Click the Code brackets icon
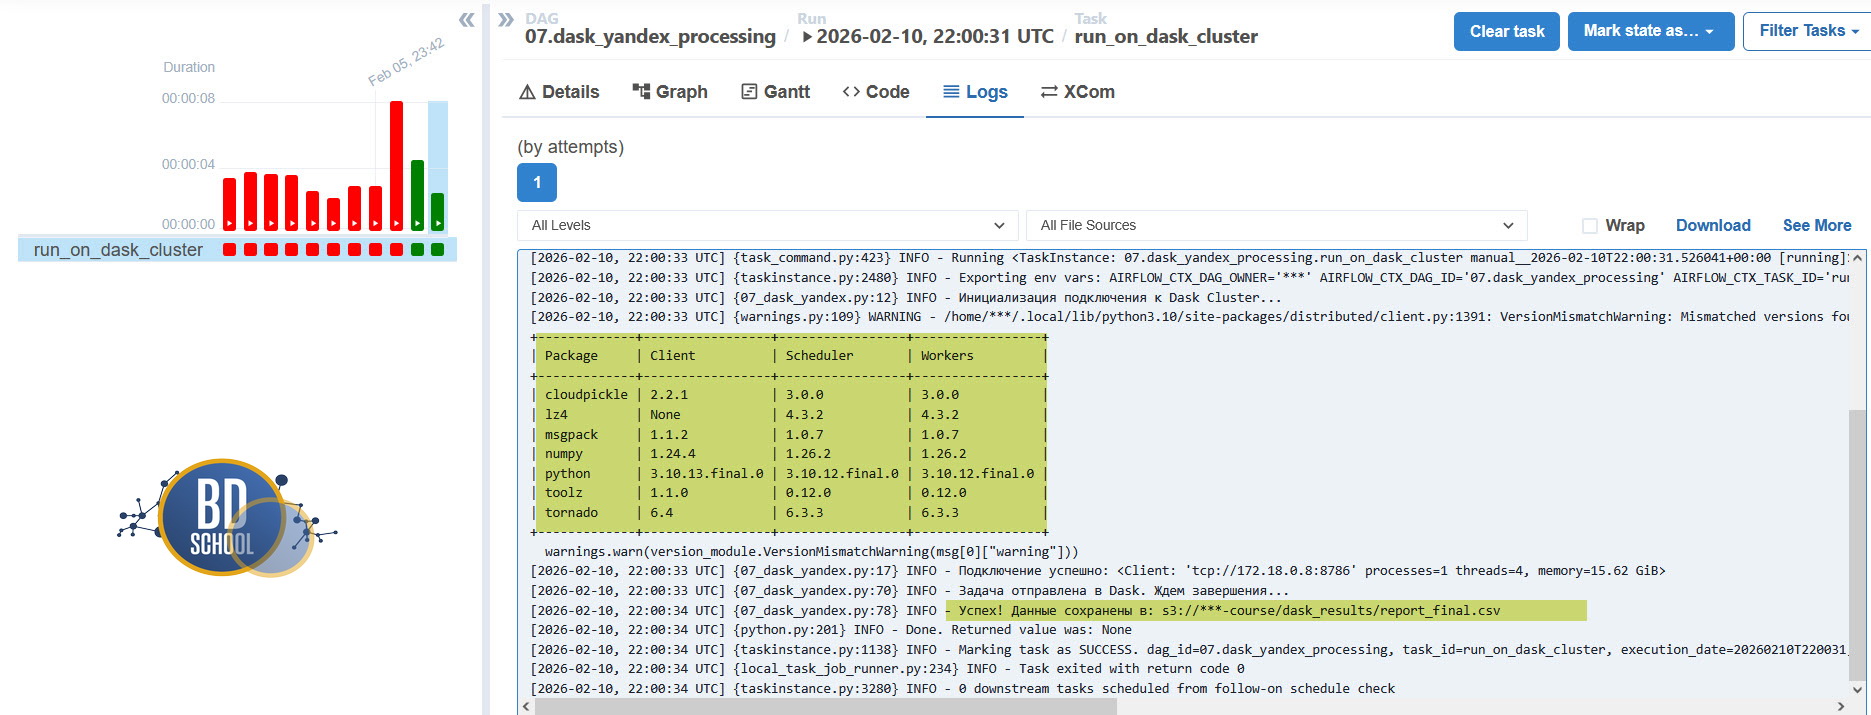Image resolution: width=1871 pixels, height=715 pixels. click(x=851, y=92)
